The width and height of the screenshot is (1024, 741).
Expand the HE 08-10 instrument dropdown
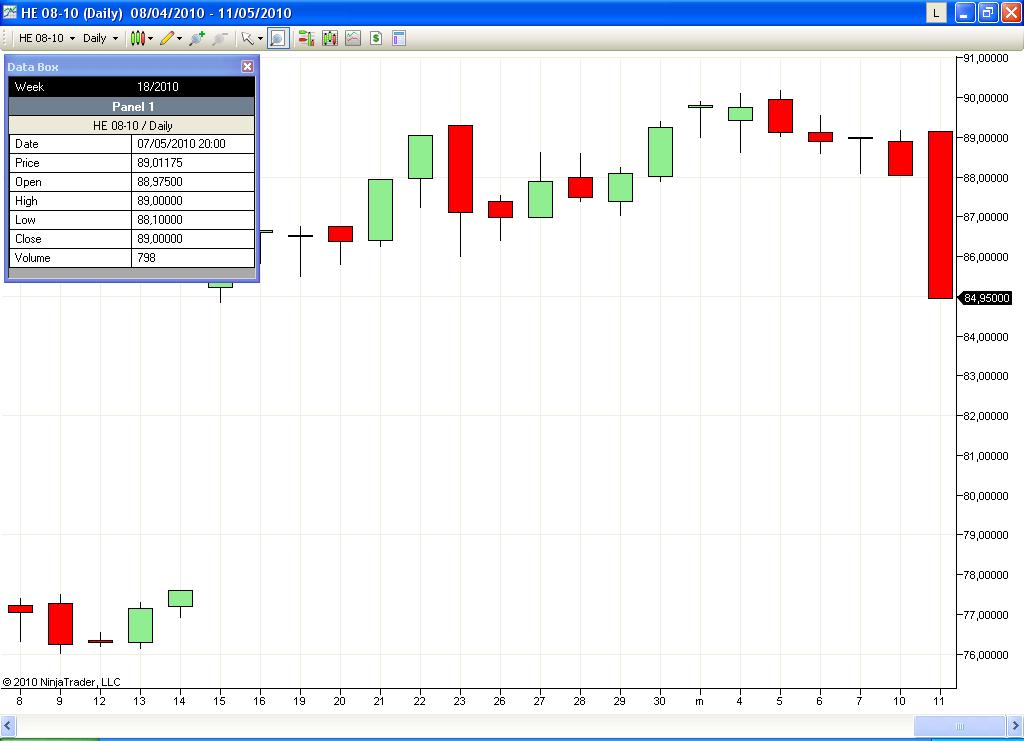click(46, 39)
